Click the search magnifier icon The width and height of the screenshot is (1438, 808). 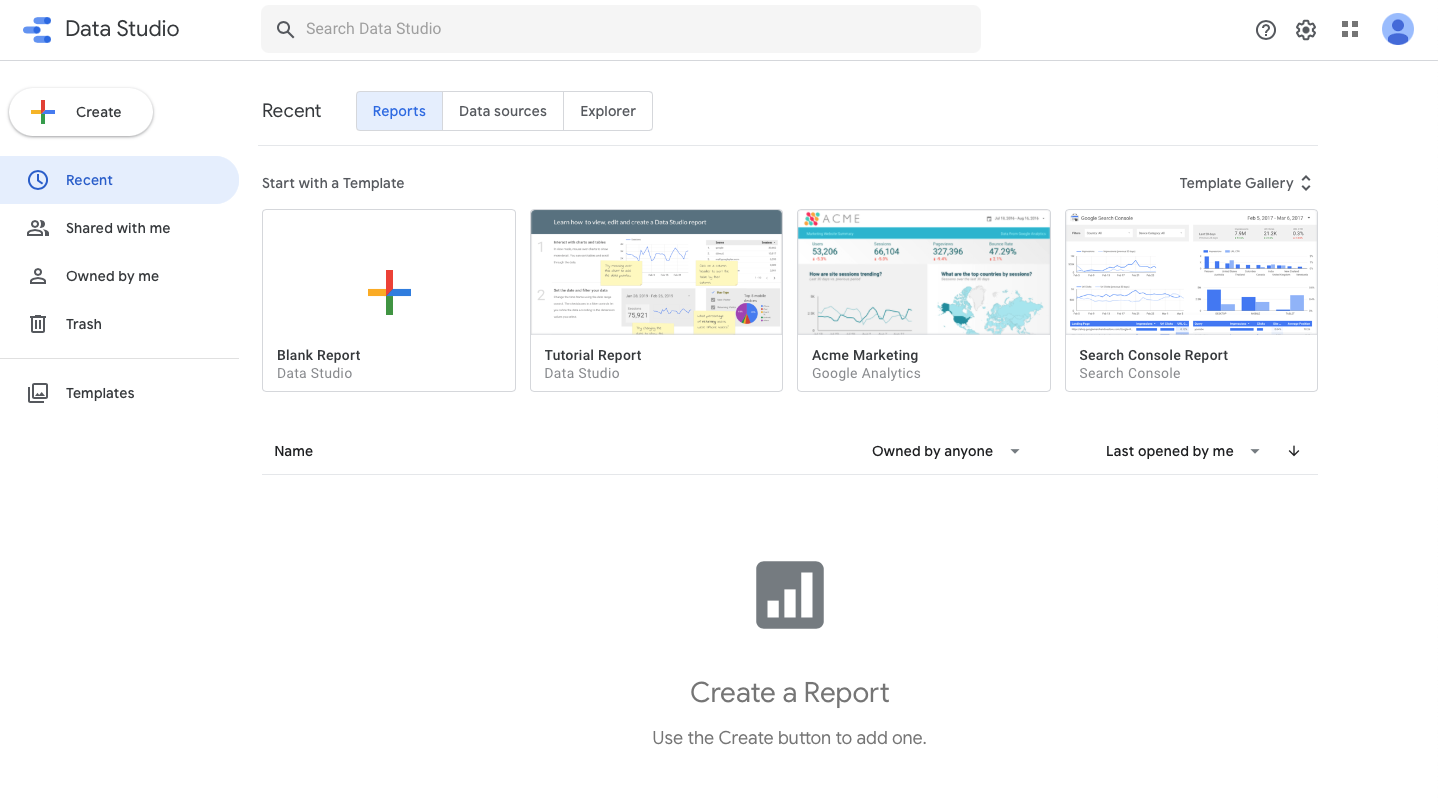[286, 30]
